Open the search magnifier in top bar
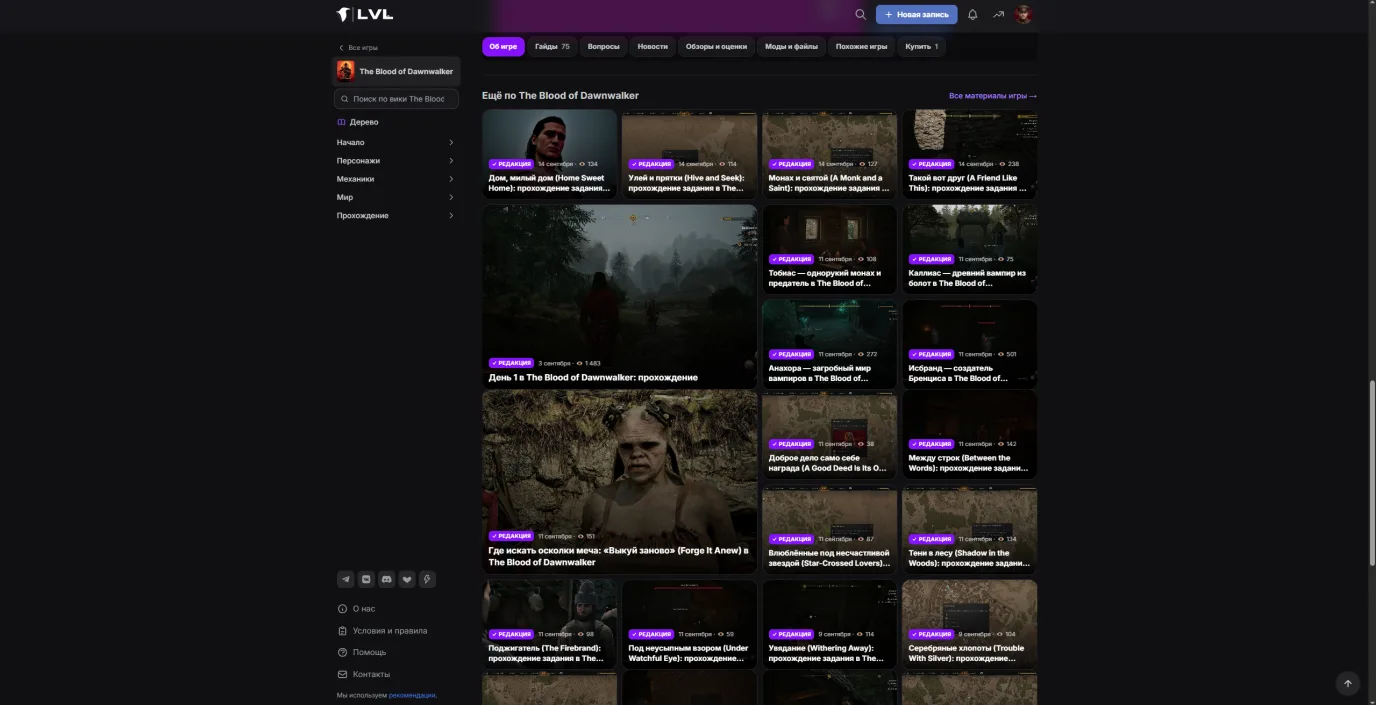Screen dimensions: 1376x705 [x=860, y=15]
